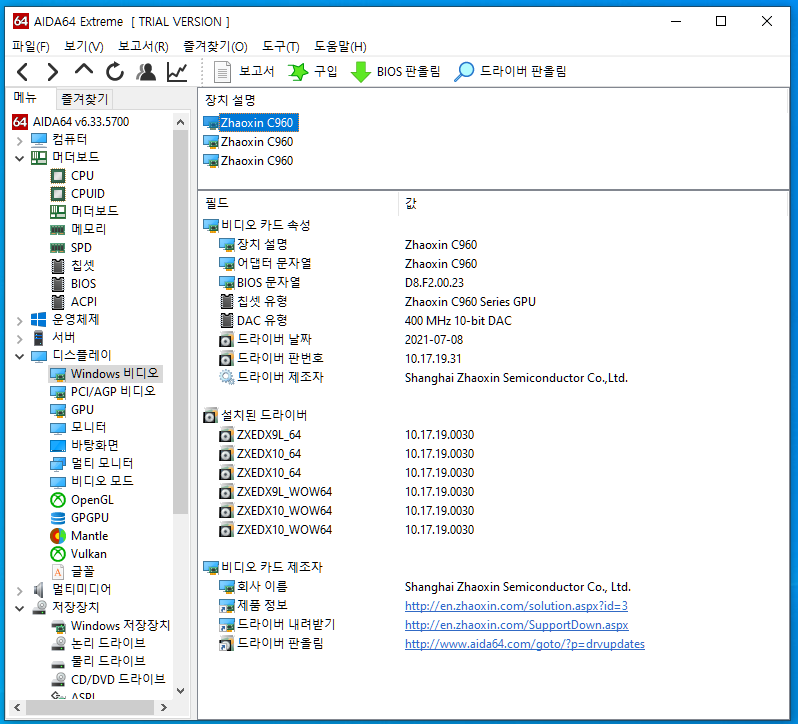The height and width of the screenshot is (724, 798).
Task: Select the 멀티 모니터 tree item
Action: (x=92, y=464)
